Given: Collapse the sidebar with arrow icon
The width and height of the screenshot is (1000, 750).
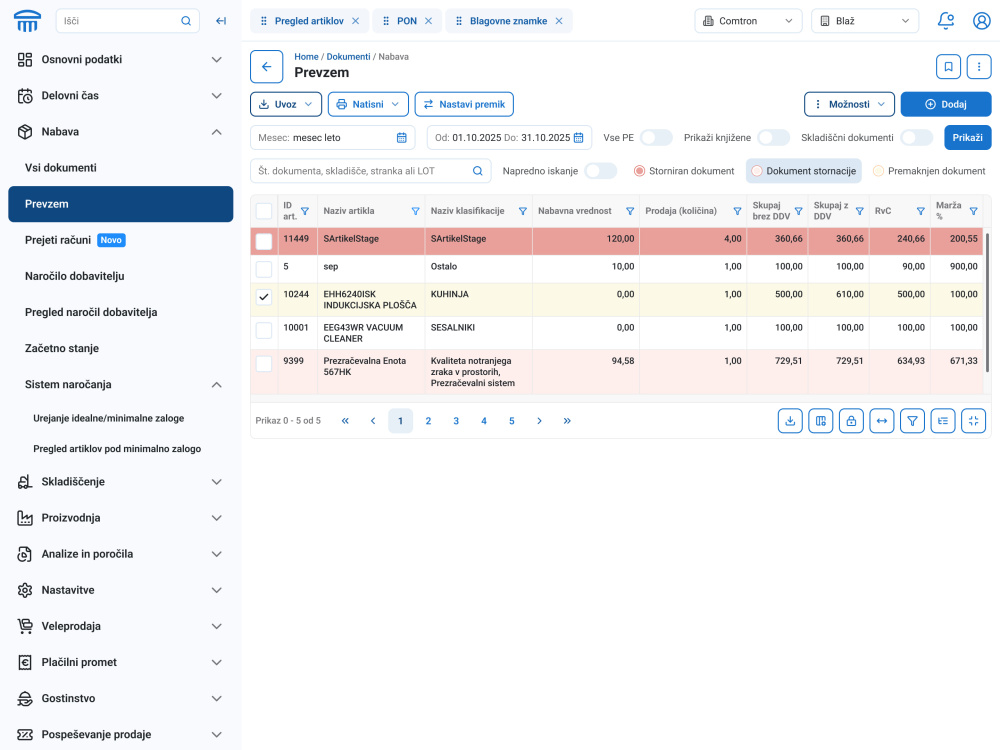Looking at the screenshot, I should [221, 21].
